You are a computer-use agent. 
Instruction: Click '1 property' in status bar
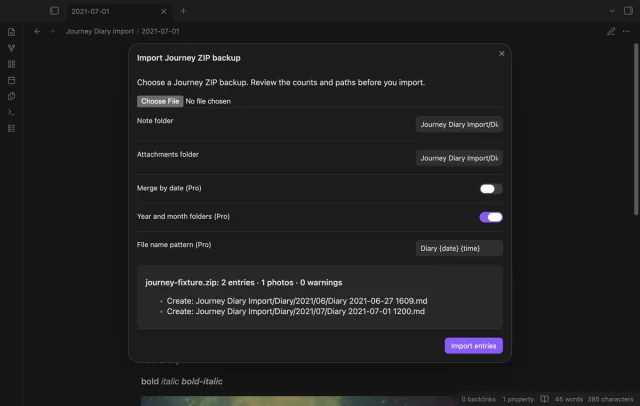pos(518,399)
